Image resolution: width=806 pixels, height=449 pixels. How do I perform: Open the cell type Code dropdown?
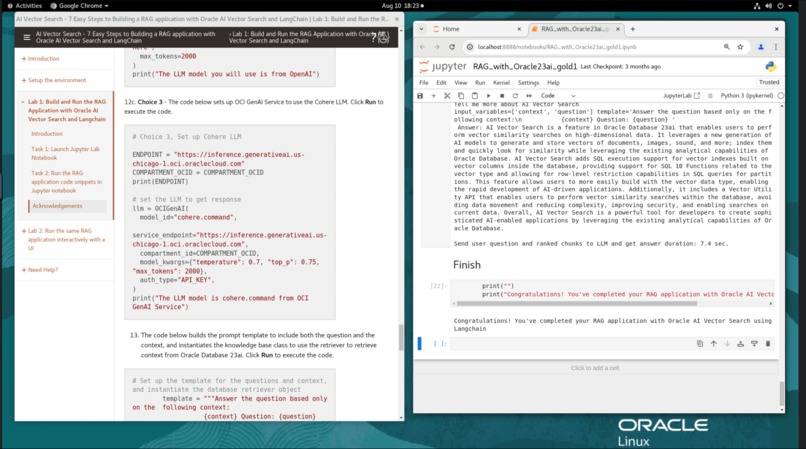point(558,96)
